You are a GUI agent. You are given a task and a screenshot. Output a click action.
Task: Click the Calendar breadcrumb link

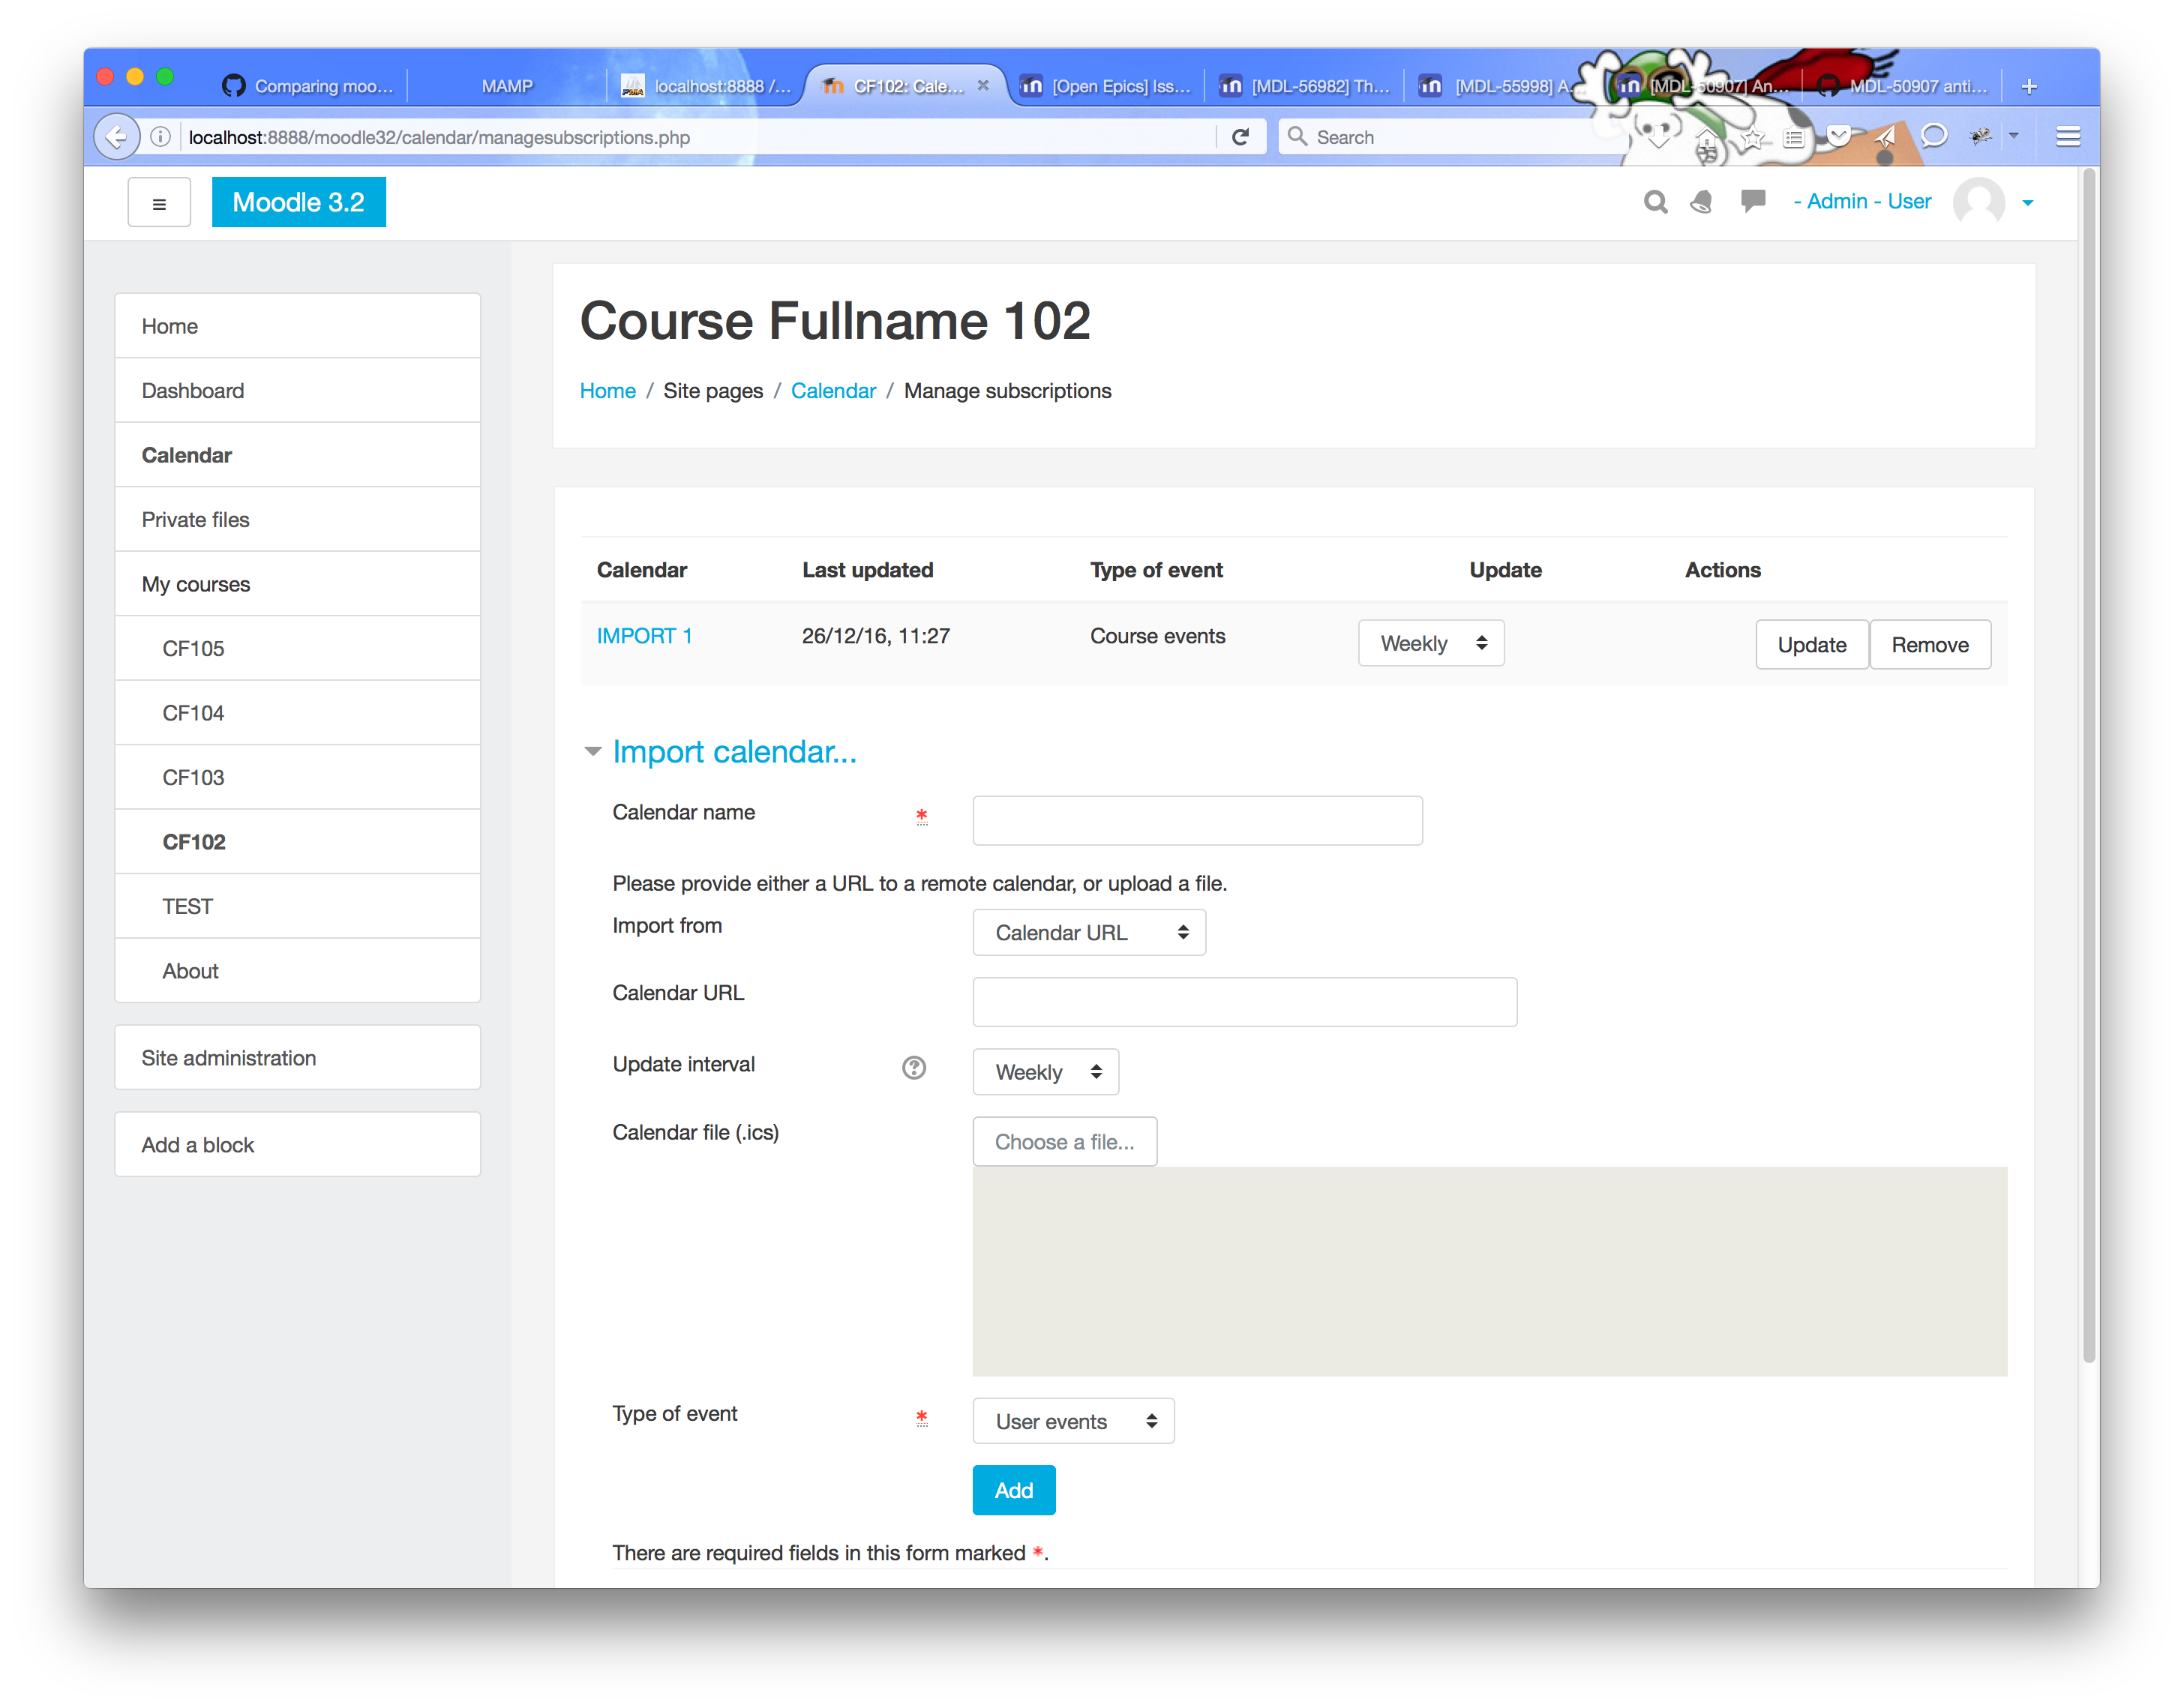[x=833, y=391]
